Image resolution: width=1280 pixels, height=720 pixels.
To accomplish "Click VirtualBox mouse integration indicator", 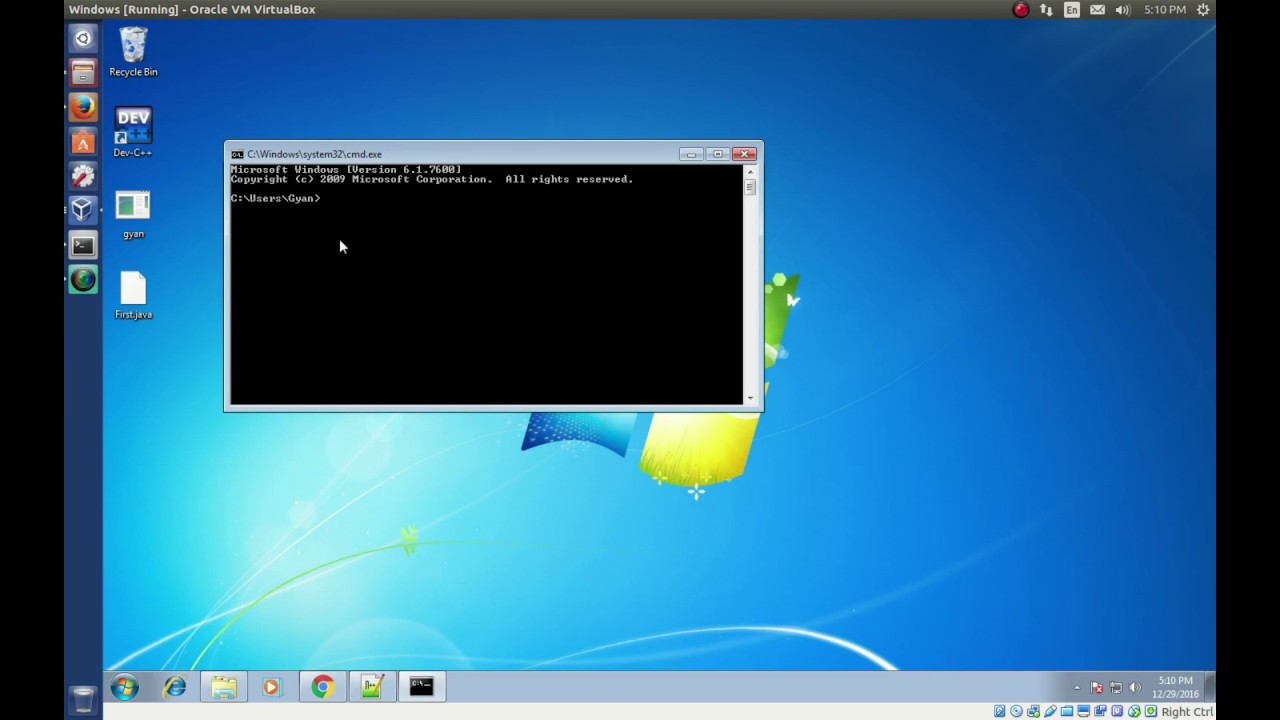I will (1134, 711).
